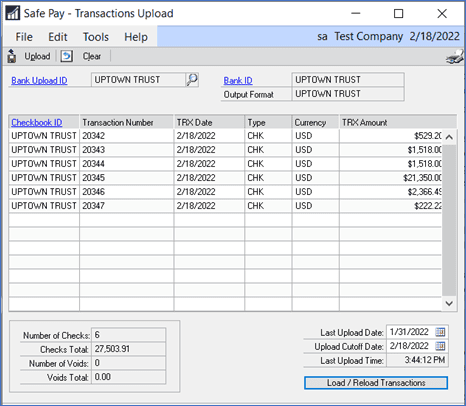
Task: Click the printer icon in the toolbar
Action: pyautogui.click(x=455, y=57)
